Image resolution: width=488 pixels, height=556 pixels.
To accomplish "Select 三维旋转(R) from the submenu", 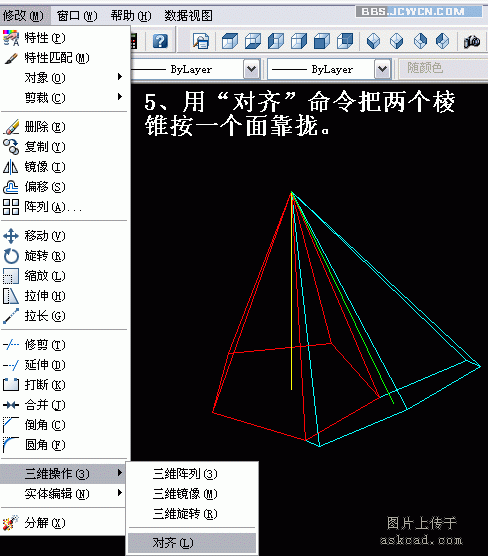I will [192, 513].
